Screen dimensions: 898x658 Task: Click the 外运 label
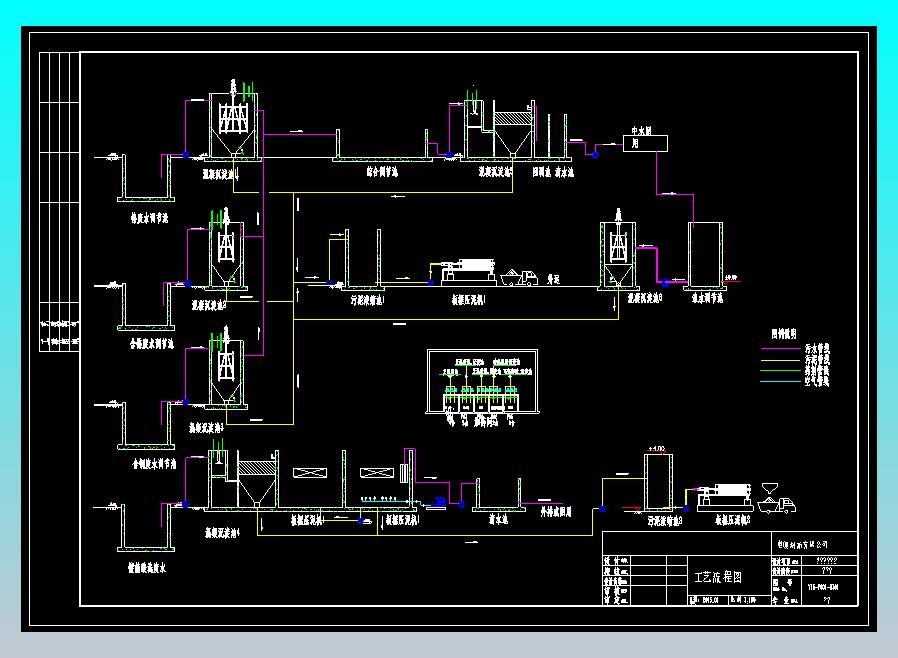(553, 279)
